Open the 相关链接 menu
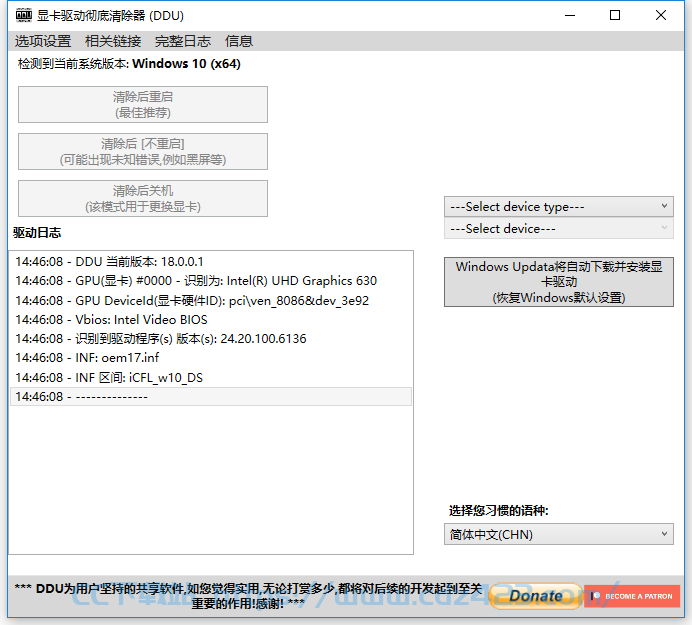The height and width of the screenshot is (625, 692). [x=113, y=41]
